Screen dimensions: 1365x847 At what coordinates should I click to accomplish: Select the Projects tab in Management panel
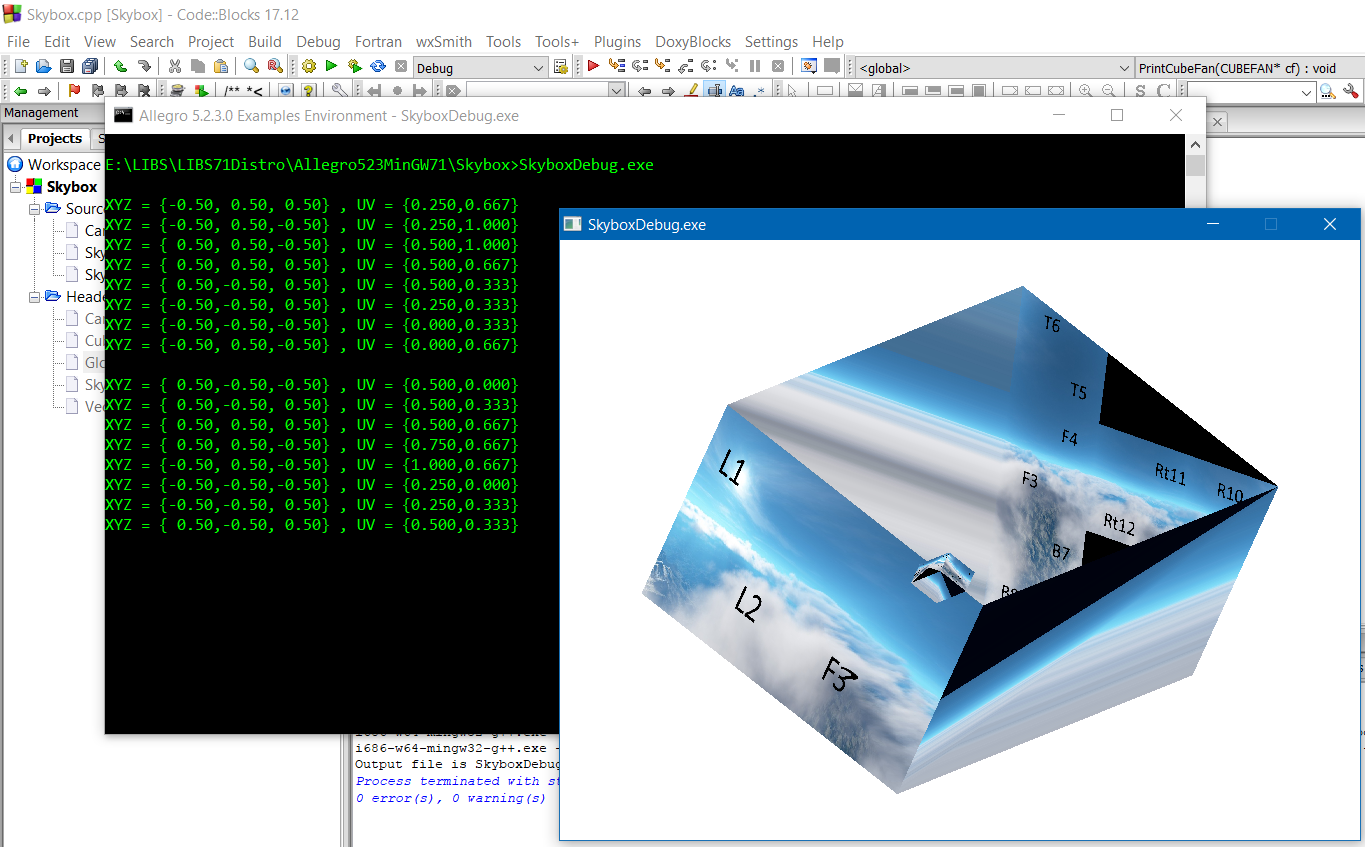[54, 139]
